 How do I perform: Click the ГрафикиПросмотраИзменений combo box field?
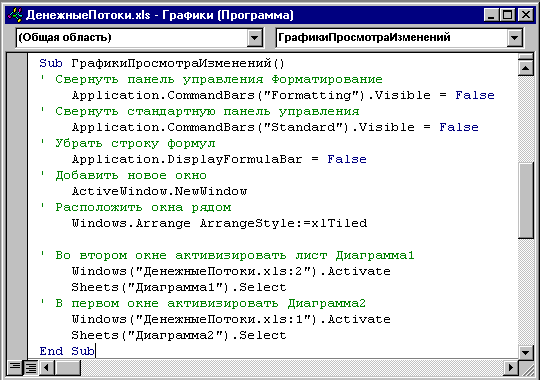coord(399,38)
